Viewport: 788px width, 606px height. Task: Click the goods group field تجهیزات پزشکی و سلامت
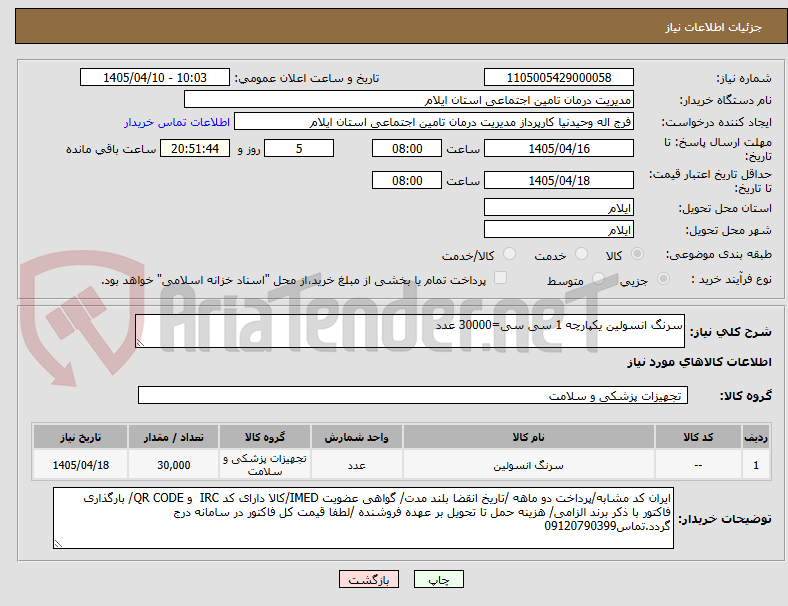point(413,395)
